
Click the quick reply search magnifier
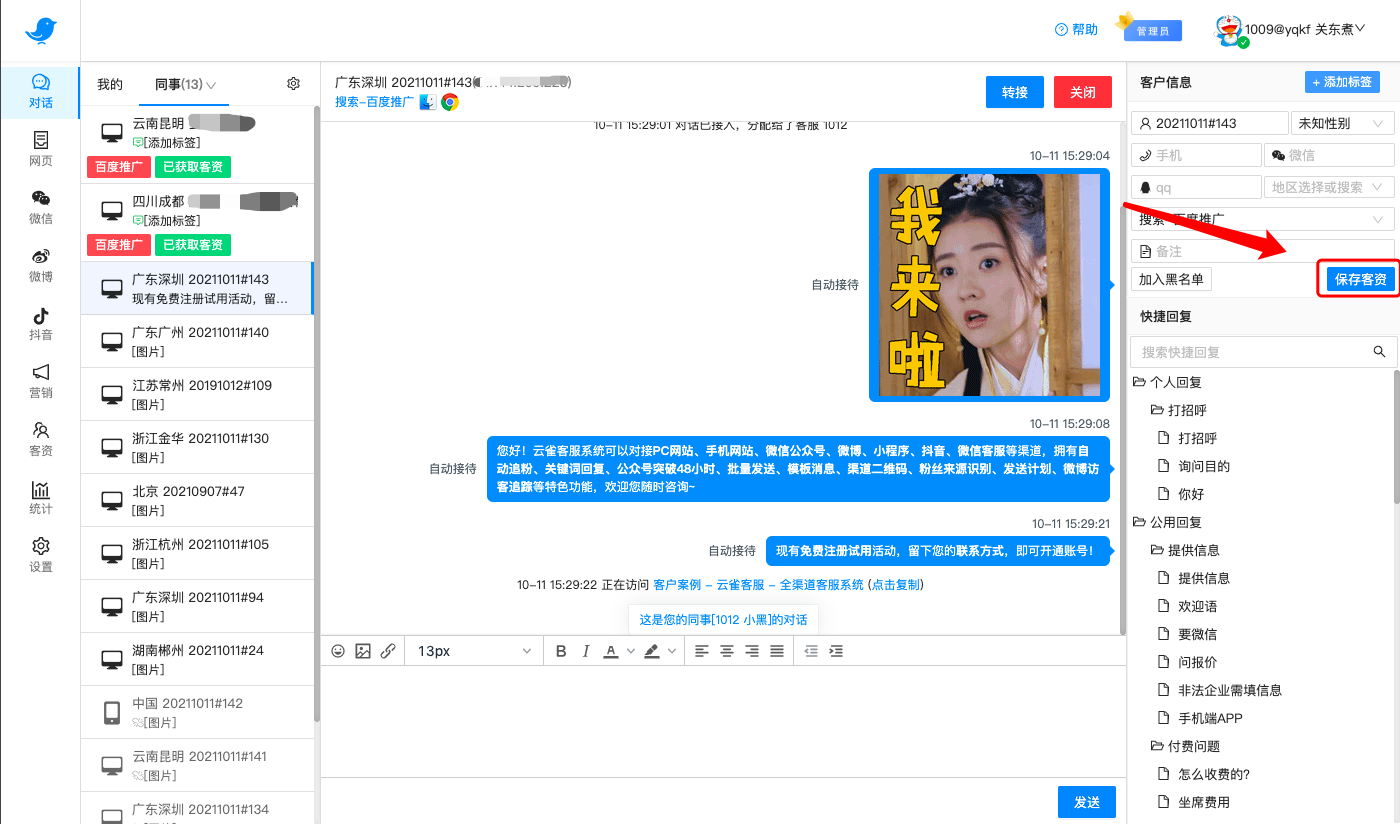[1380, 352]
